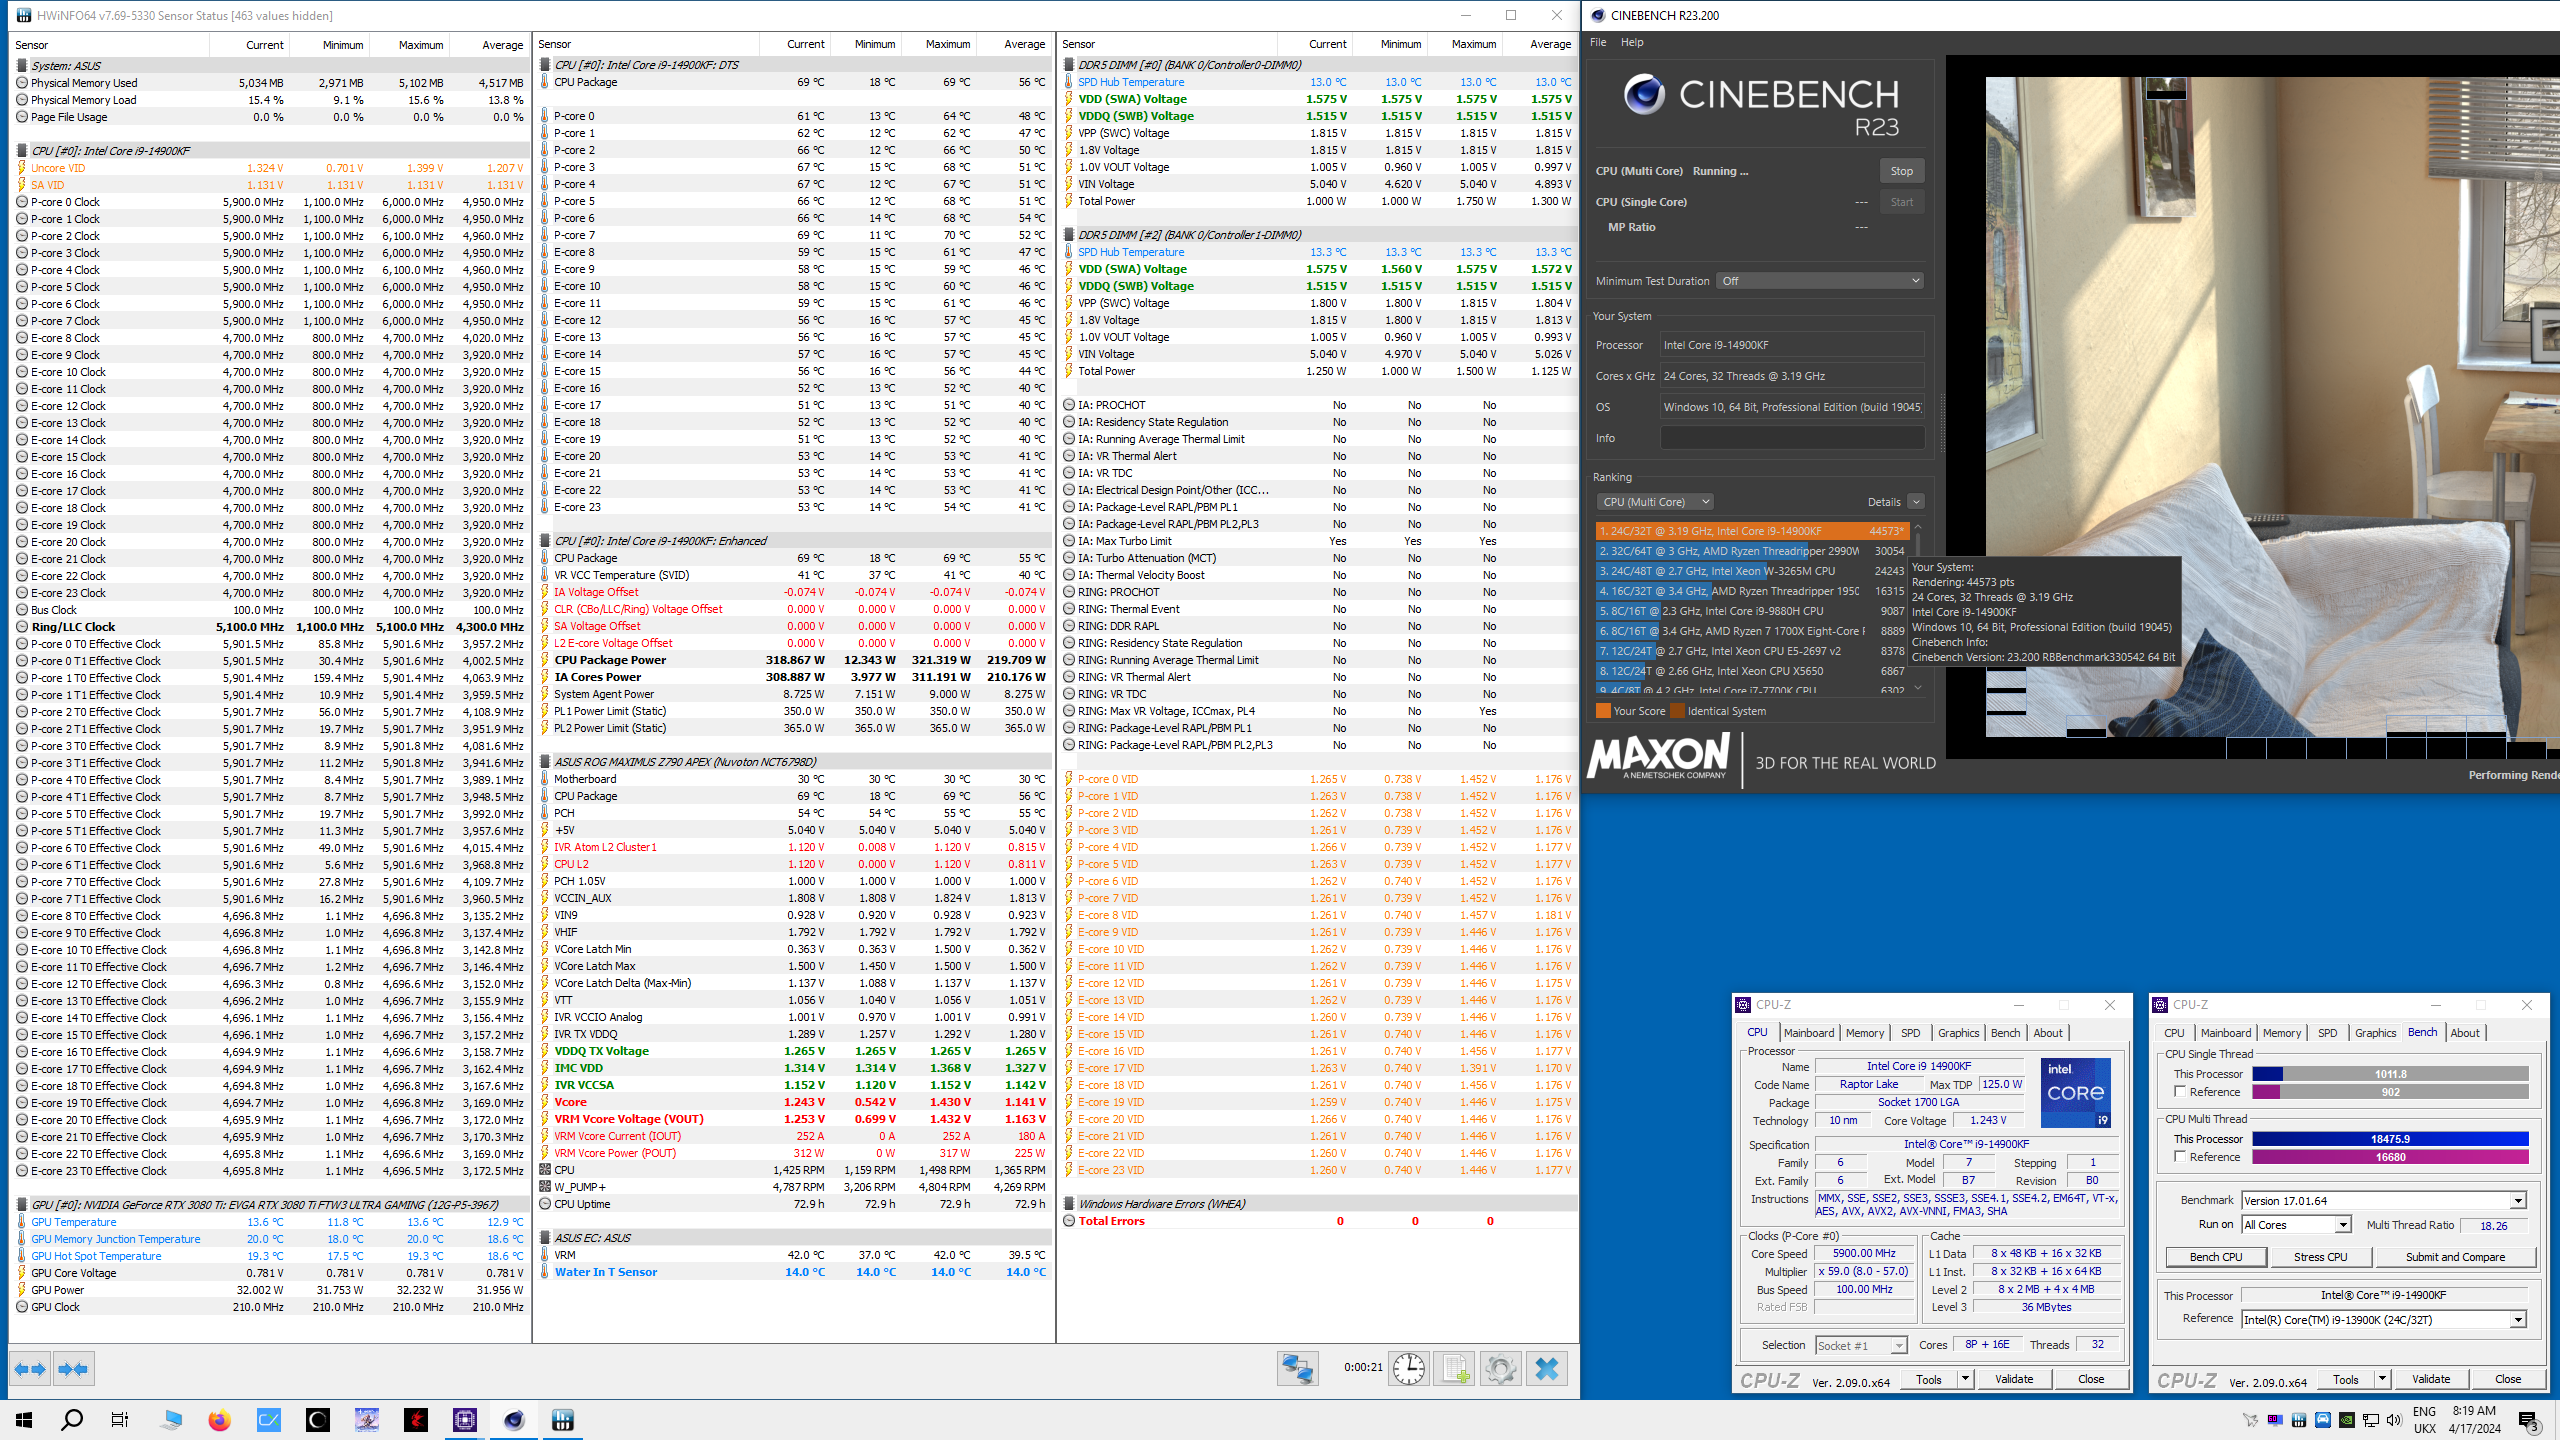Switch to Cinebench taskbar icon

click(514, 1420)
